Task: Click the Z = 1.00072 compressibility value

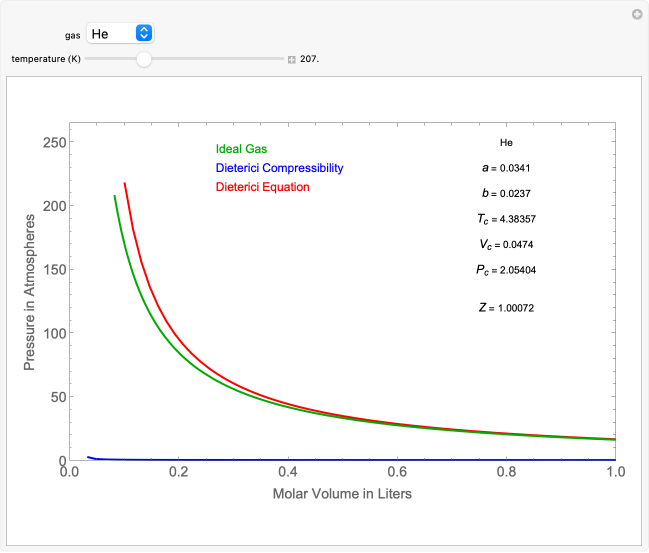Action: point(506,308)
